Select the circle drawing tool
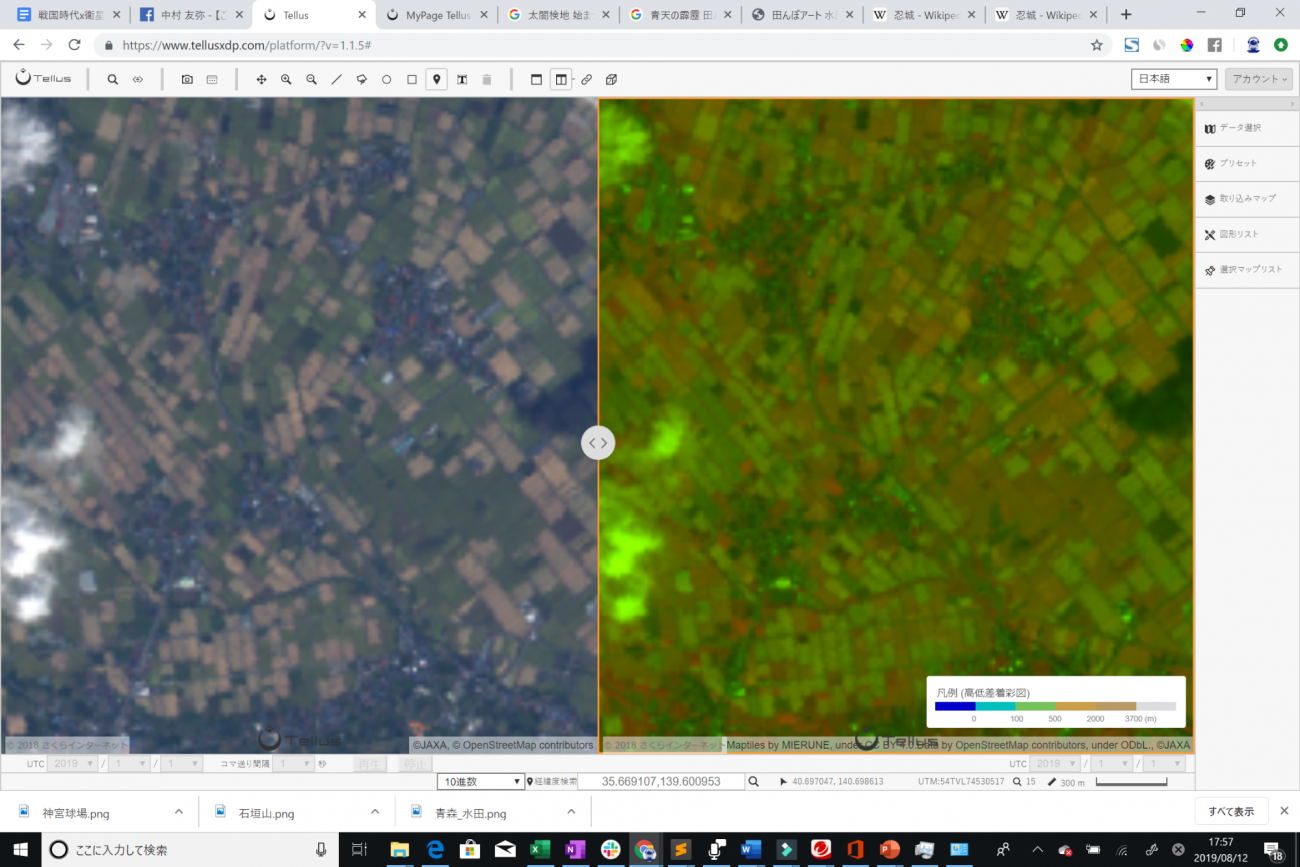Image resolution: width=1300 pixels, height=867 pixels. [386, 79]
